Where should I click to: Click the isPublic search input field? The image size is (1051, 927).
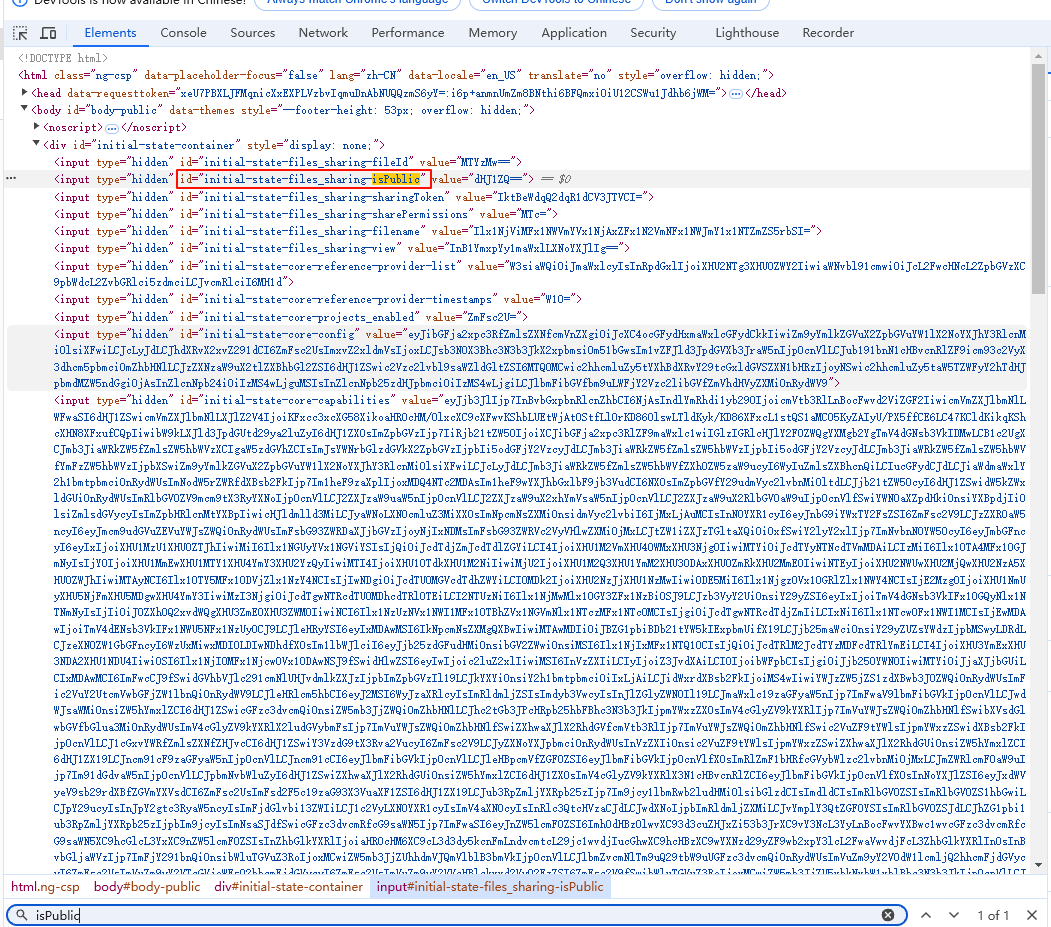tap(456, 915)
